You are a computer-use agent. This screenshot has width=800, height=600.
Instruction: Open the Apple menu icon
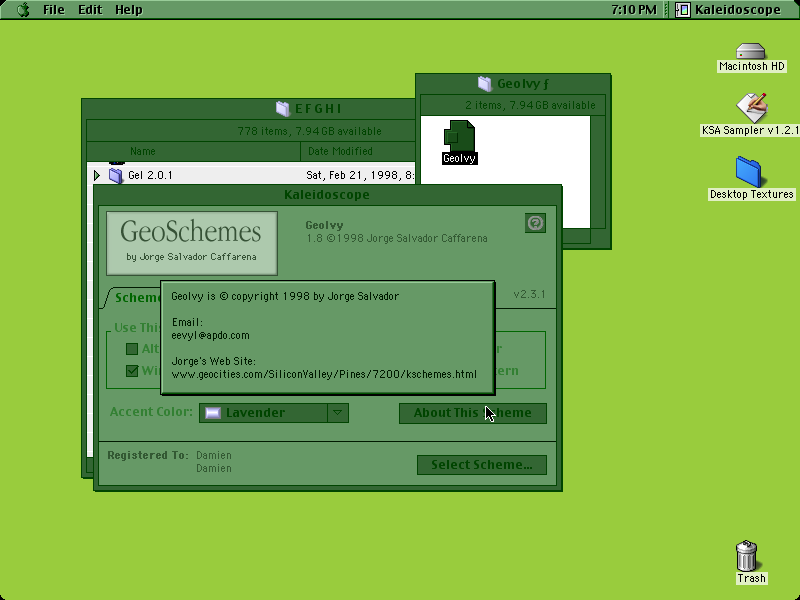23,10
